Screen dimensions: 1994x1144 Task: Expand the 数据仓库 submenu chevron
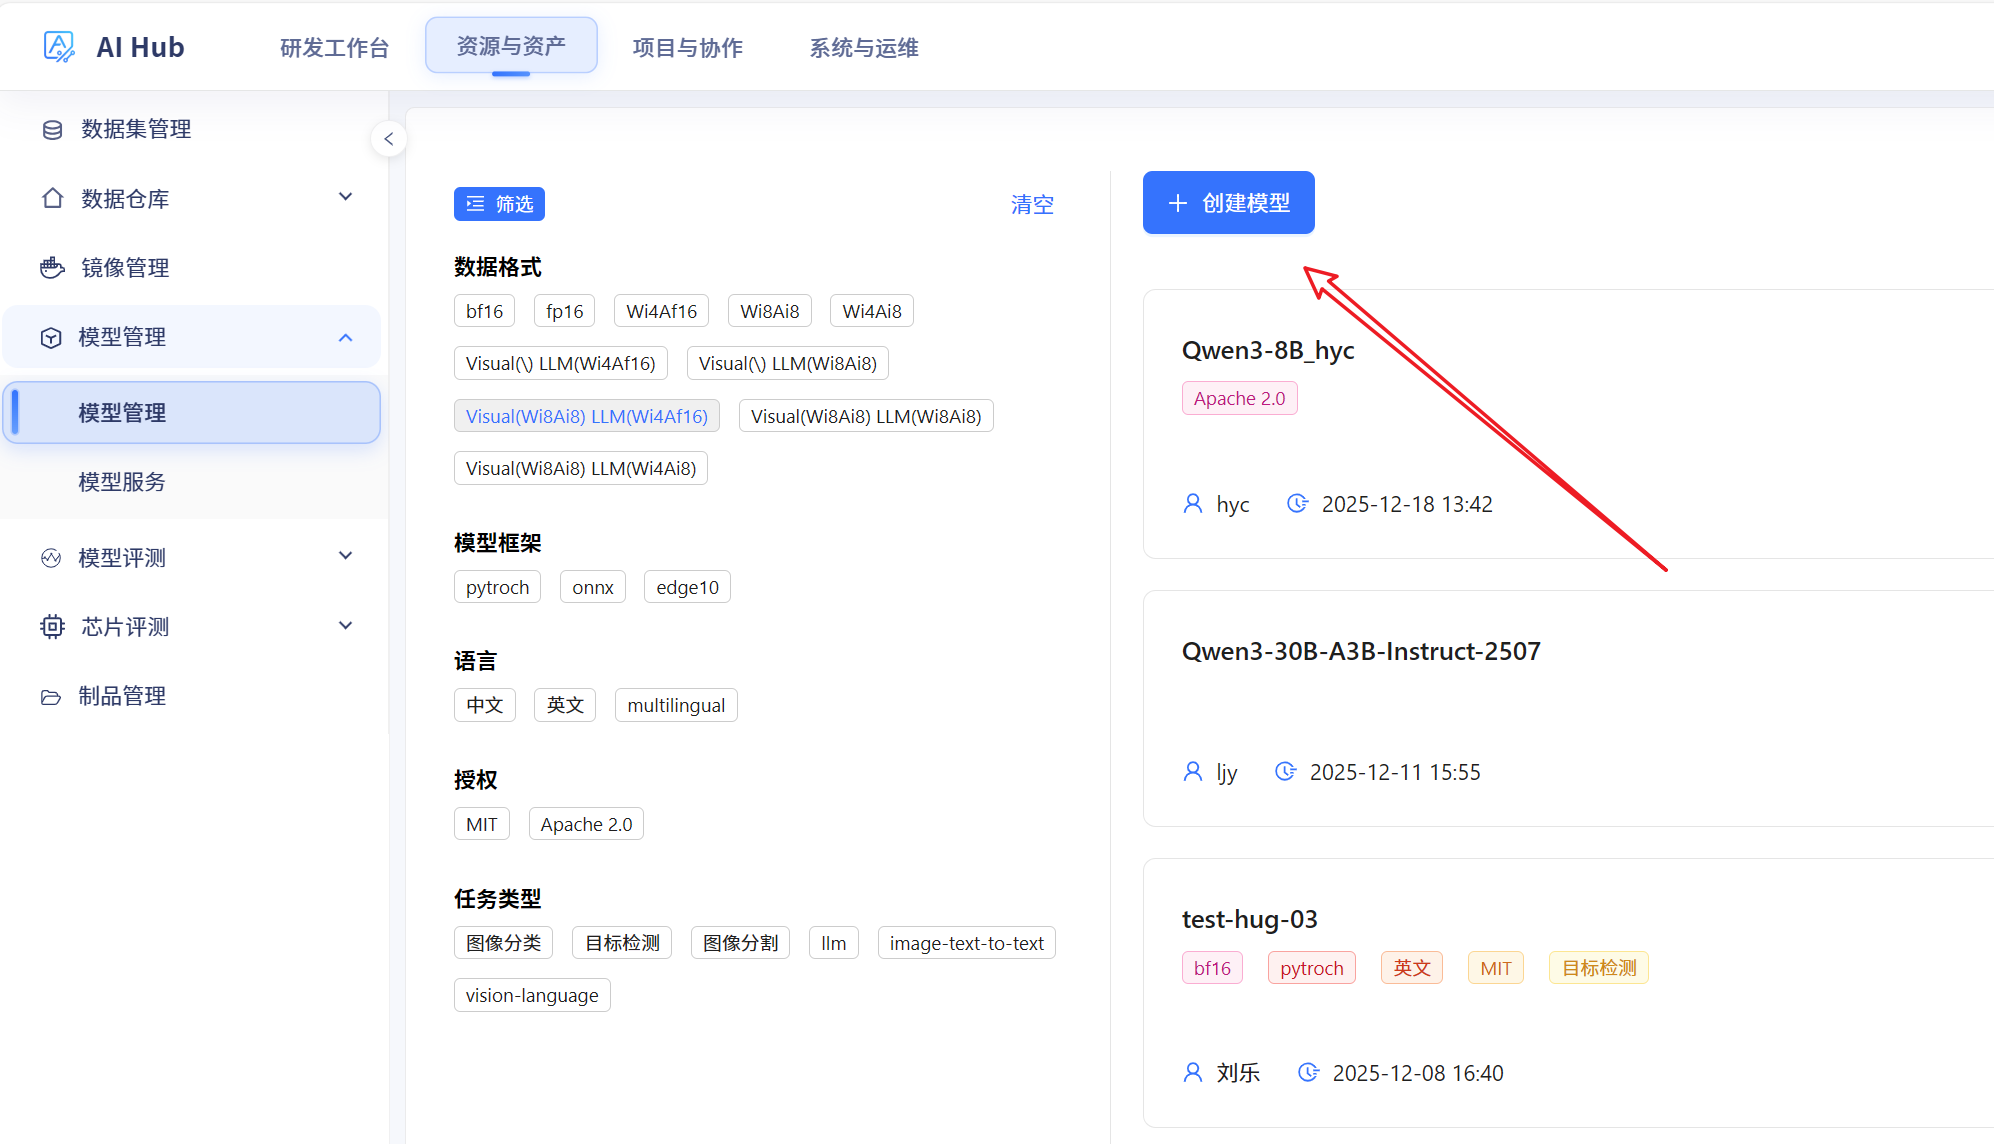pos(346,197)
